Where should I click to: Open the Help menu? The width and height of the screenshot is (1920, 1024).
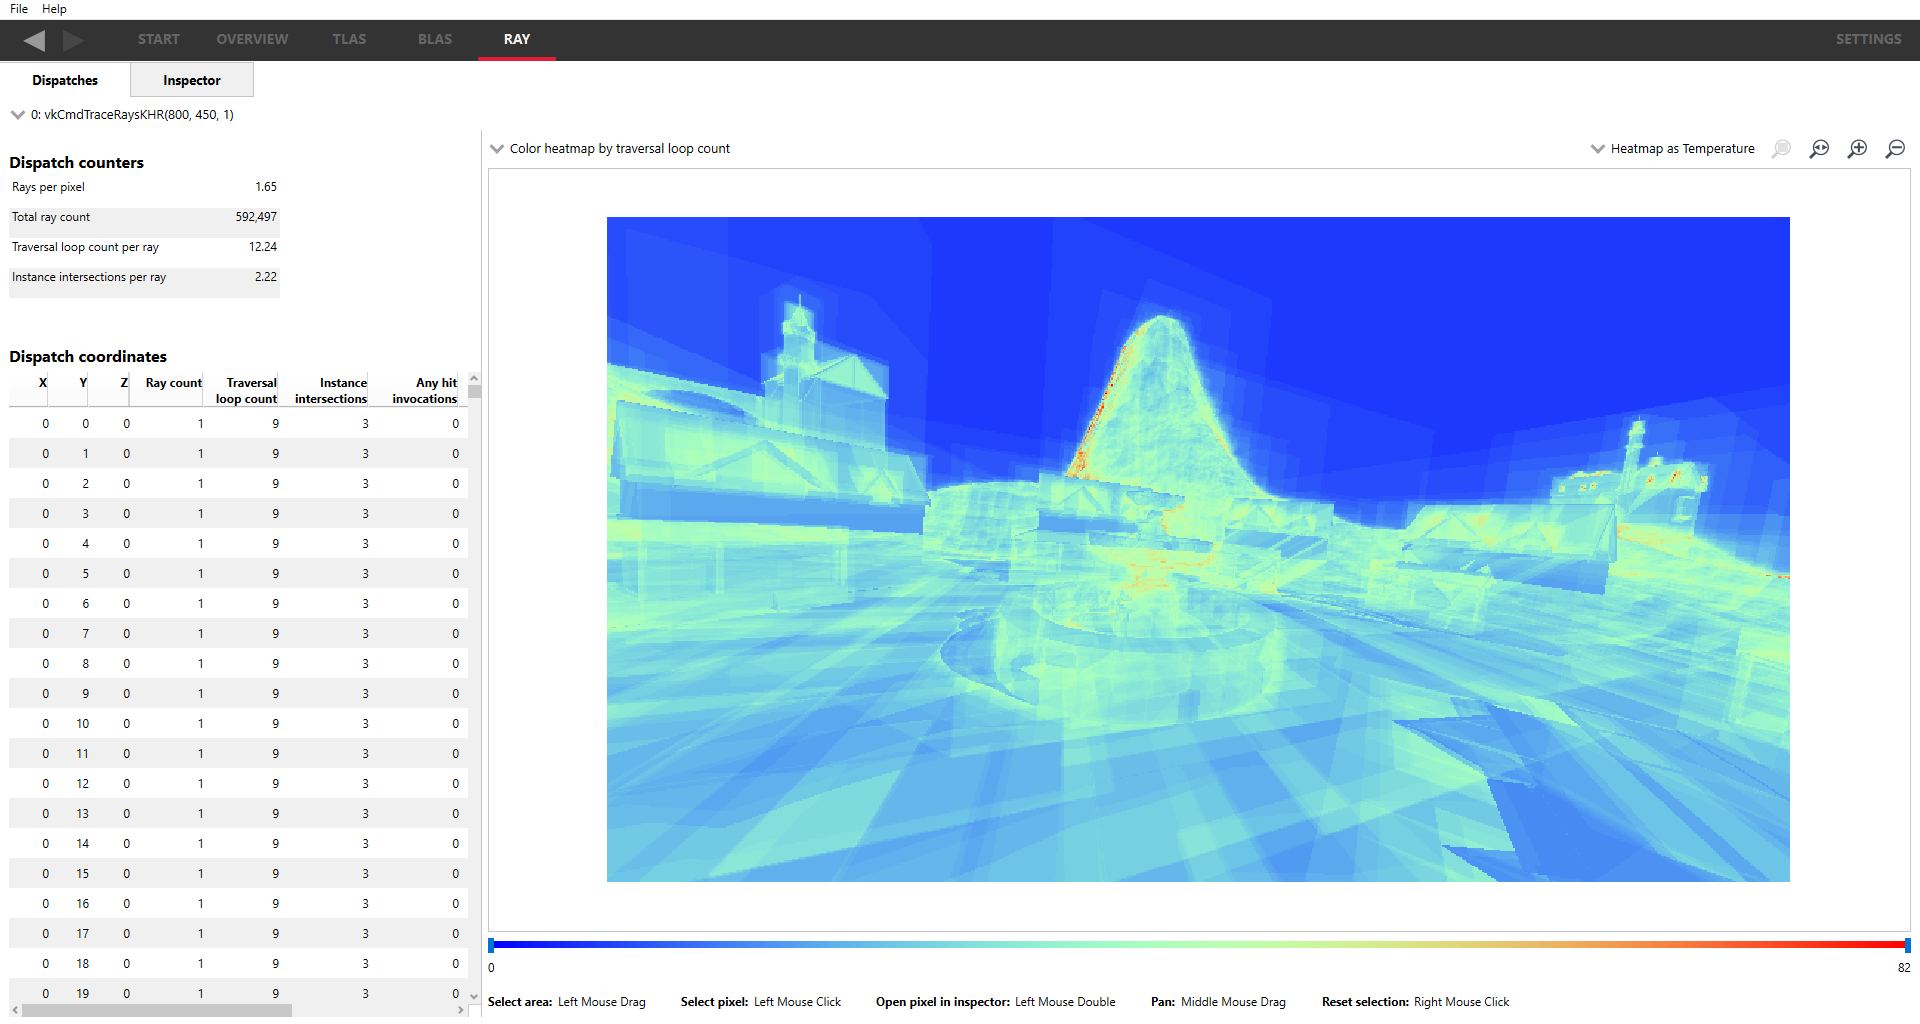coord(54,9)
